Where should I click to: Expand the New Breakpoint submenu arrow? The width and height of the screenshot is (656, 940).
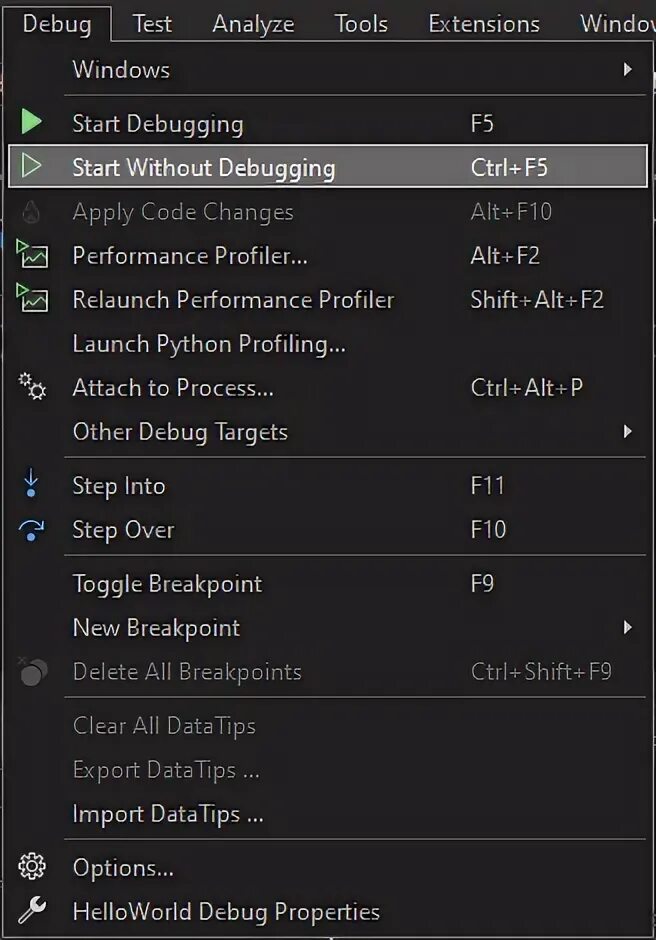(x=627, y=628)
